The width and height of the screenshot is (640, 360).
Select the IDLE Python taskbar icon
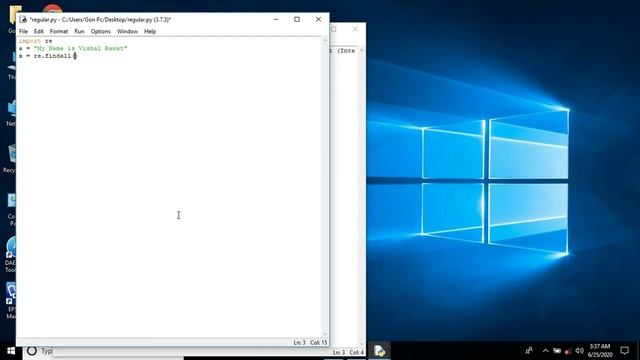pyautogui.click(x=379, y=351)
